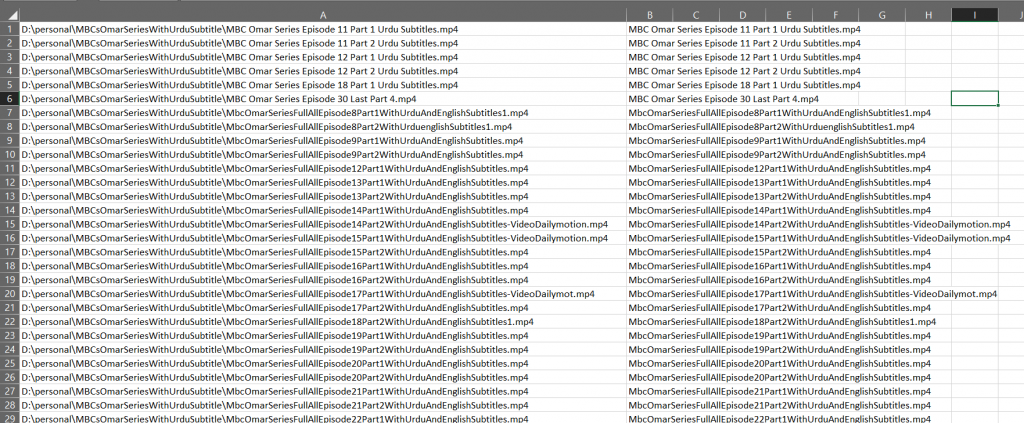Select column B header
1024x423 pixels.
[x=650, y=14]
